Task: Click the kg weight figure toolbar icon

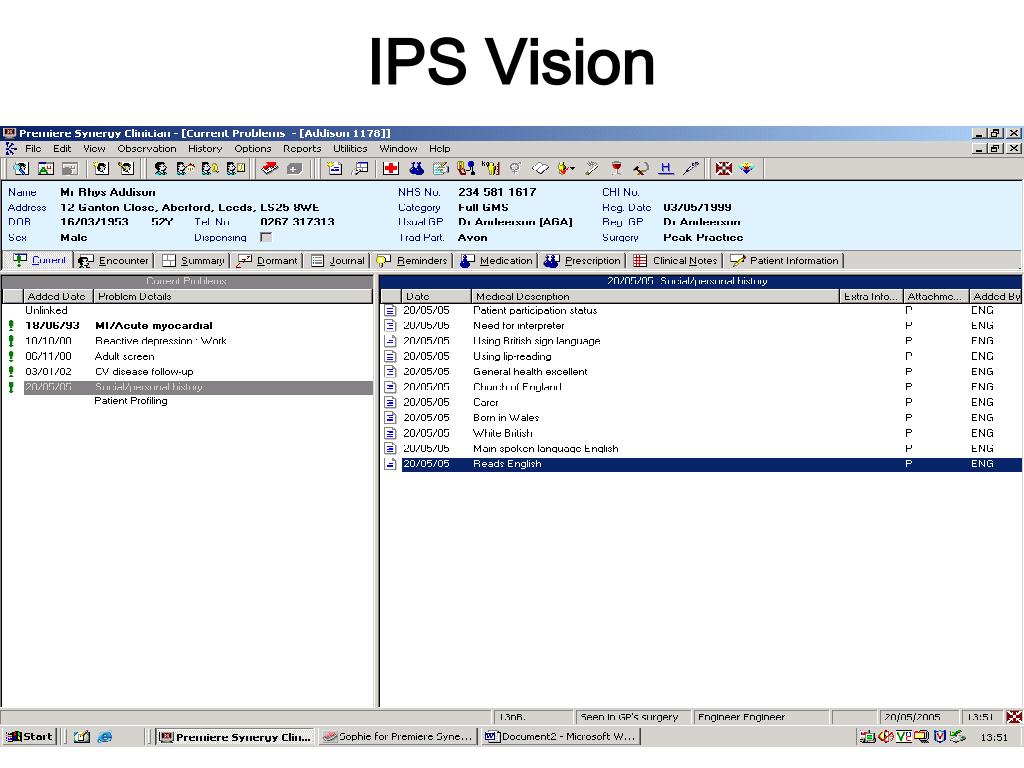Action: [490, 168]
